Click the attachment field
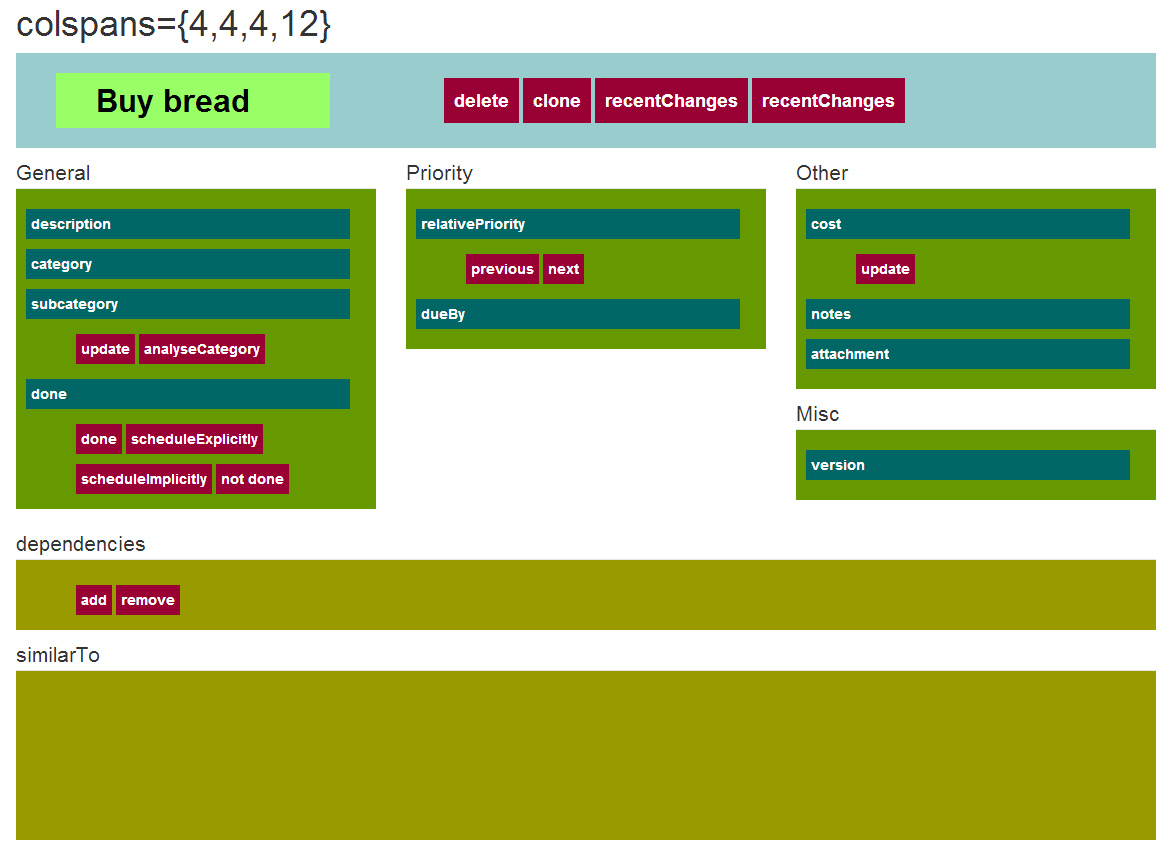The width and height of the screenshot is (1172, 859). (x=968, y=354)
